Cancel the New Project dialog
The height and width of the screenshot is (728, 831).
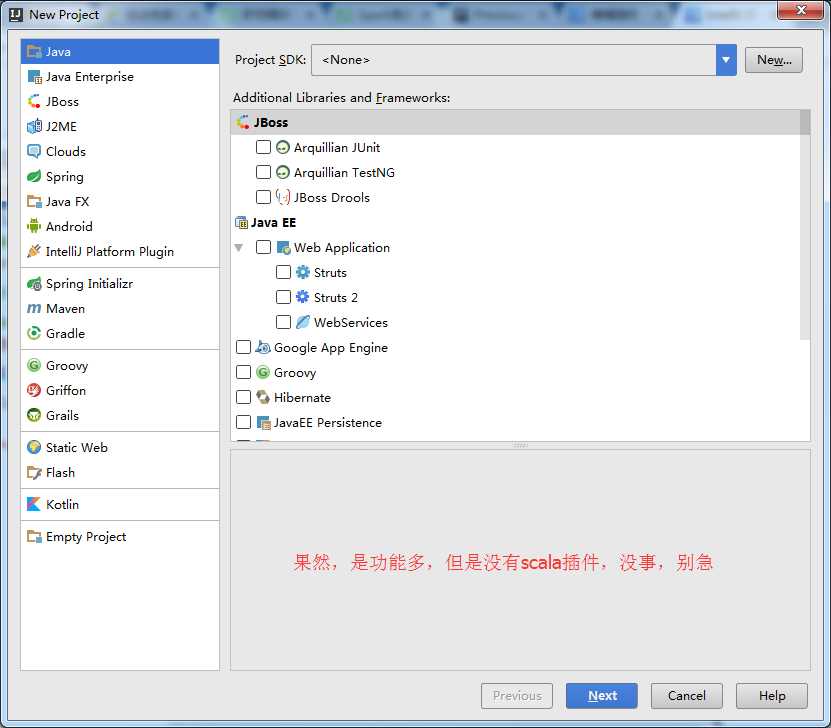click(686, 696)
